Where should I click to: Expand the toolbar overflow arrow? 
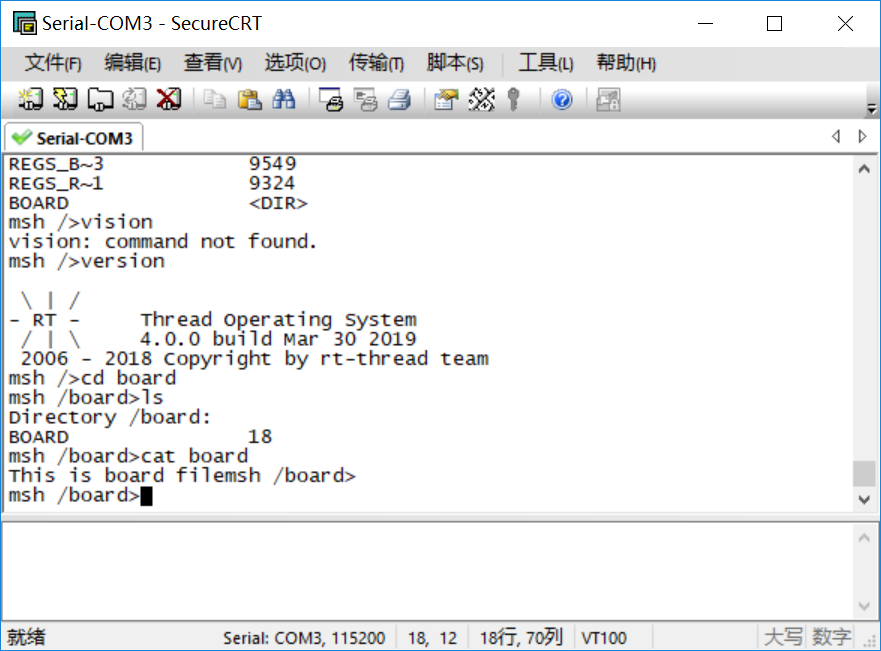pos(871,108)
